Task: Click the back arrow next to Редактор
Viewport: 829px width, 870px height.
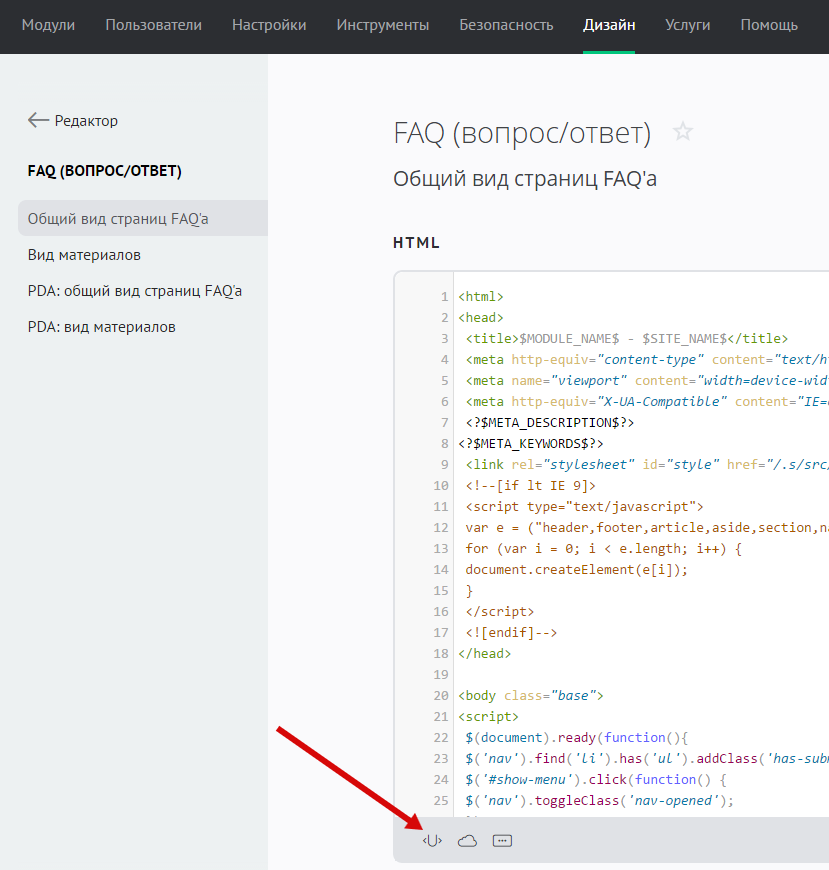Action: (x=38, y=120)
